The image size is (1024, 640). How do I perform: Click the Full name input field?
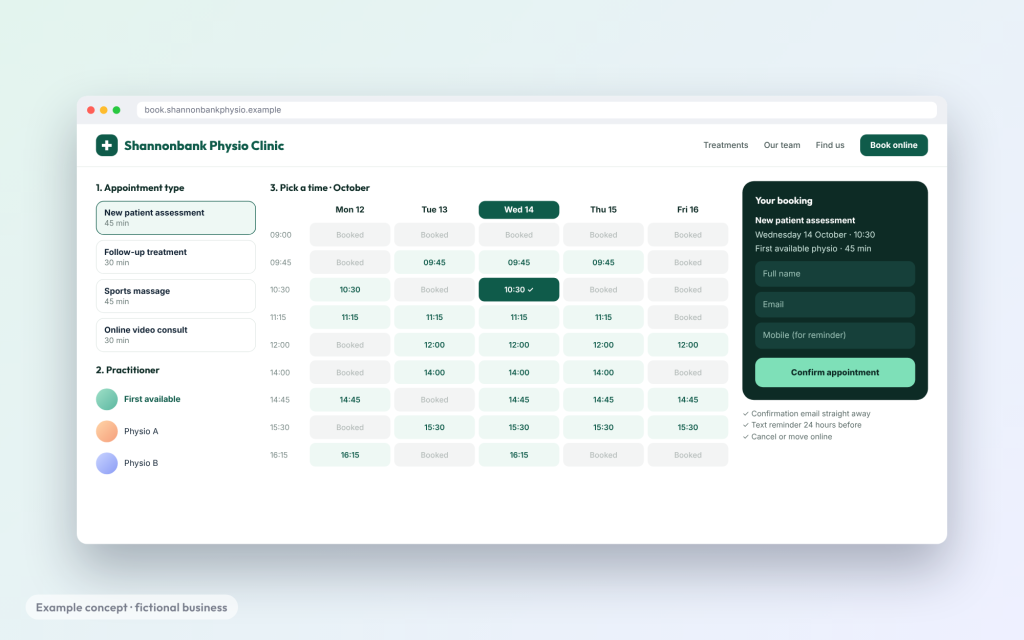[x=835, y=274]
